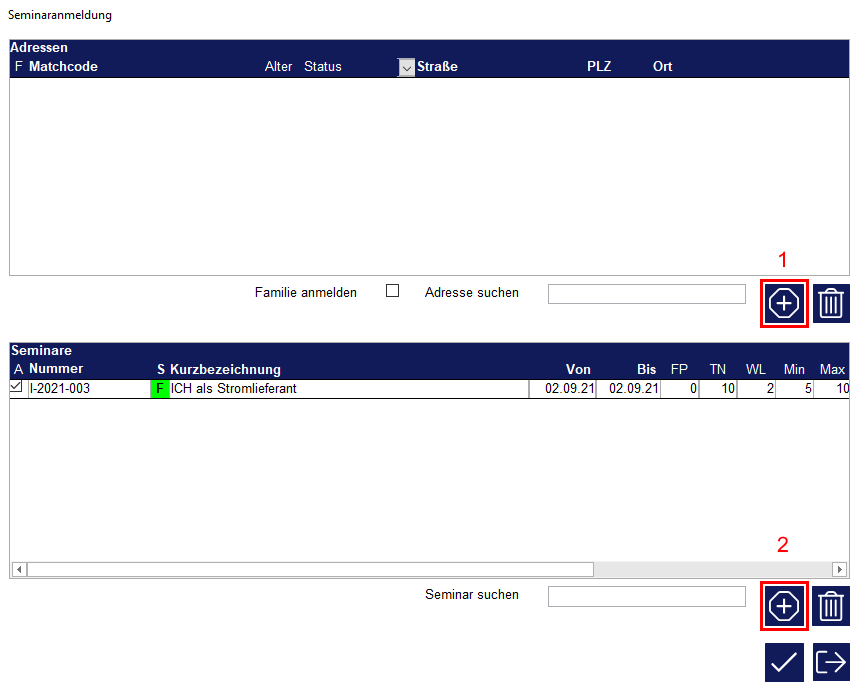Click the add address plus icon
The width and height of the screenshot is (857, 687).
click(x=784, y=303)
